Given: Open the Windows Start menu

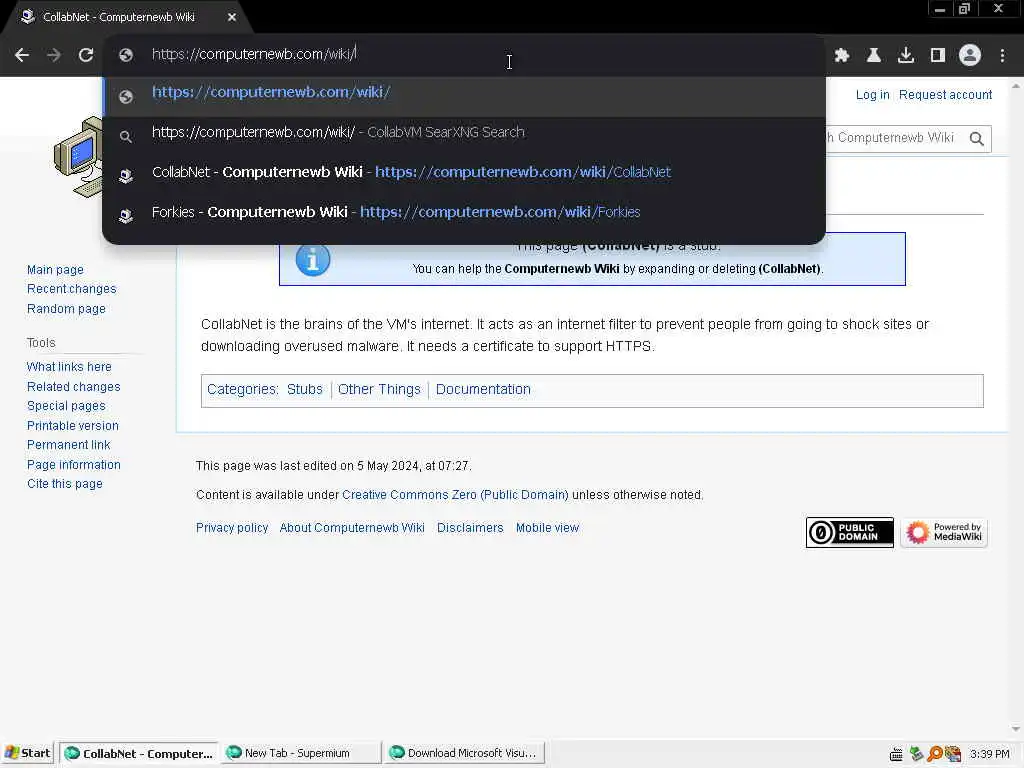Looking at the screenshot, I should [27, 753].
